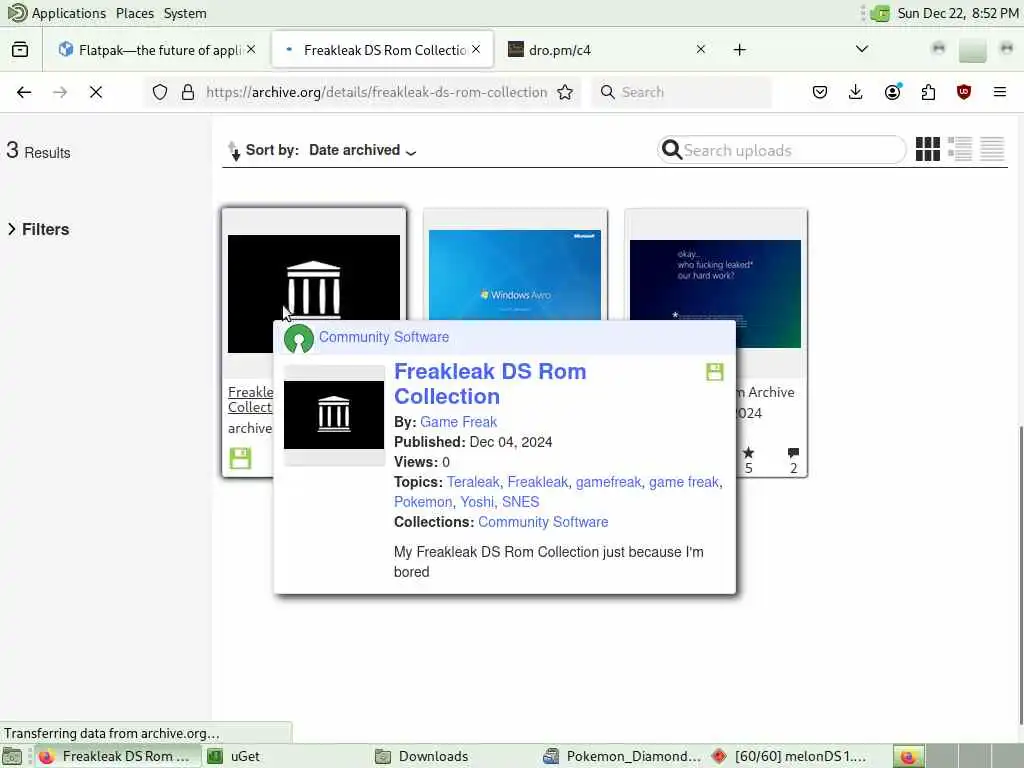This screenshot has width=1024, height=768.
Task: Open a new tab with plus button
Action: click(739, 50)
